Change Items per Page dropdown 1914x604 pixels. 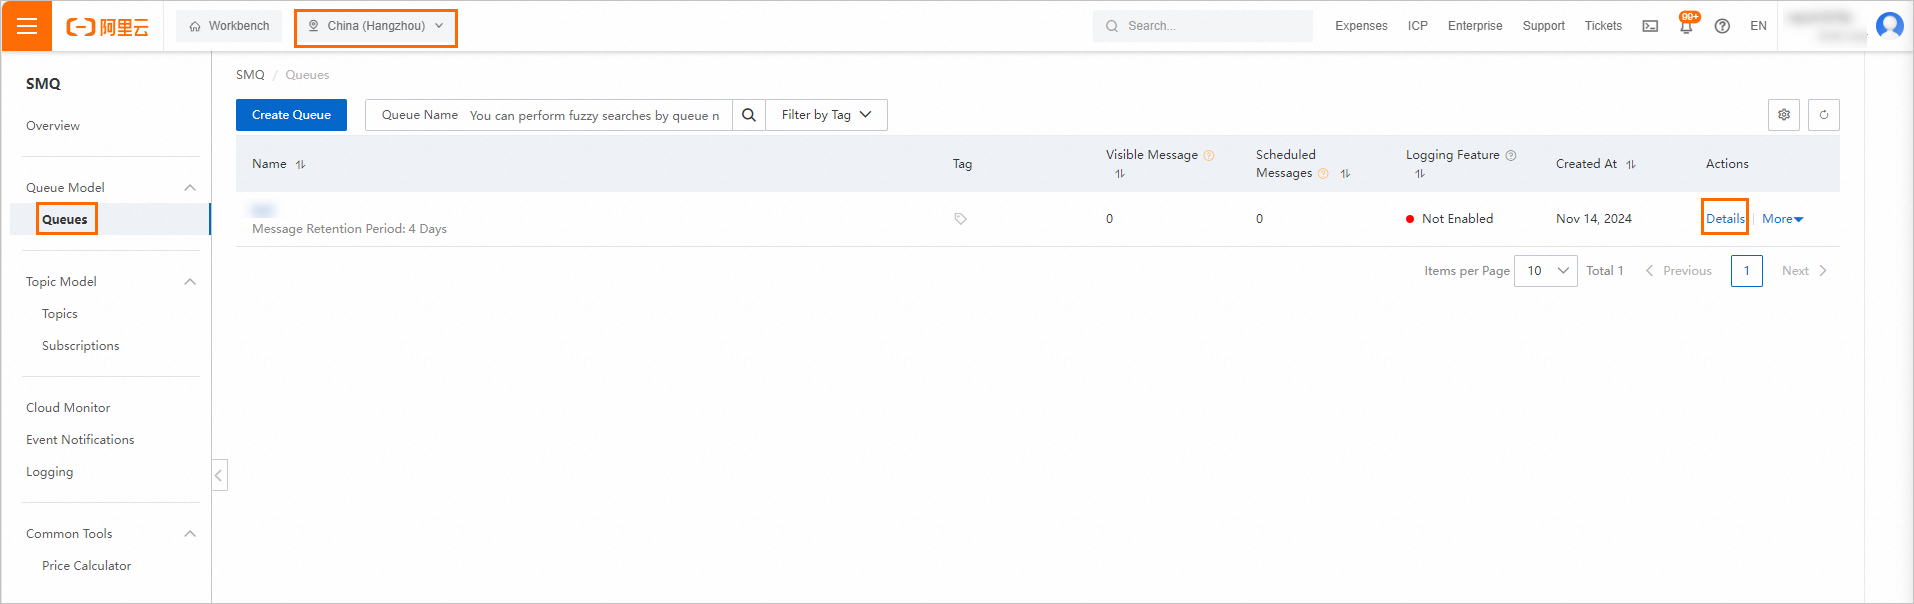pos(1546,271)
